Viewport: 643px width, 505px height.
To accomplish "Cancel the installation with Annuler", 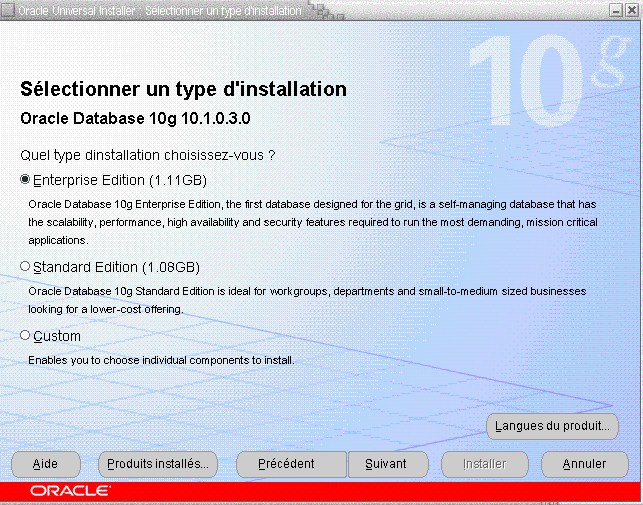I will 584,464.
